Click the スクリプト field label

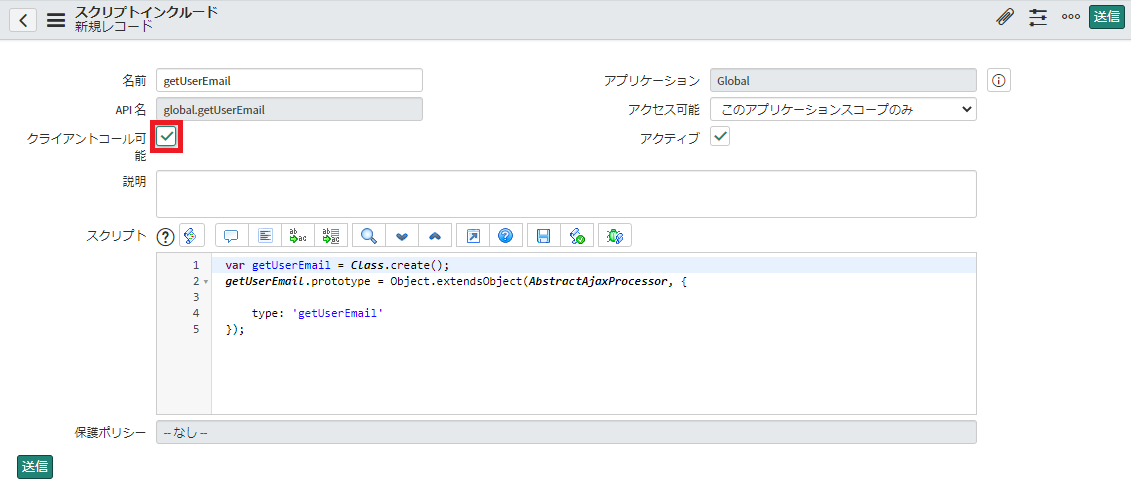[x=116, y=236]
